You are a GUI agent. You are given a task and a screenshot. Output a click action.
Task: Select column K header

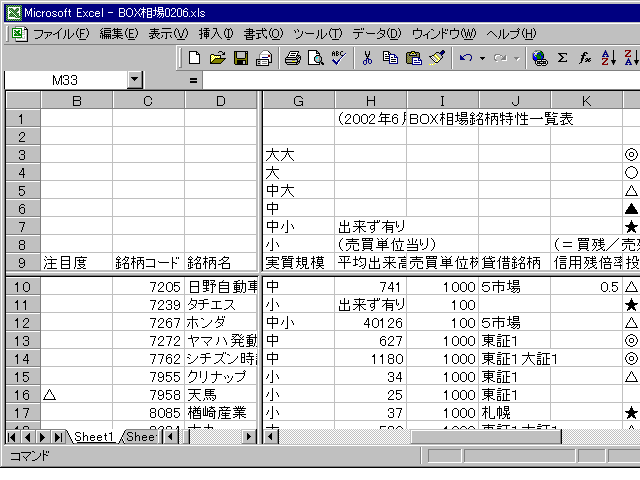point(587,101)
